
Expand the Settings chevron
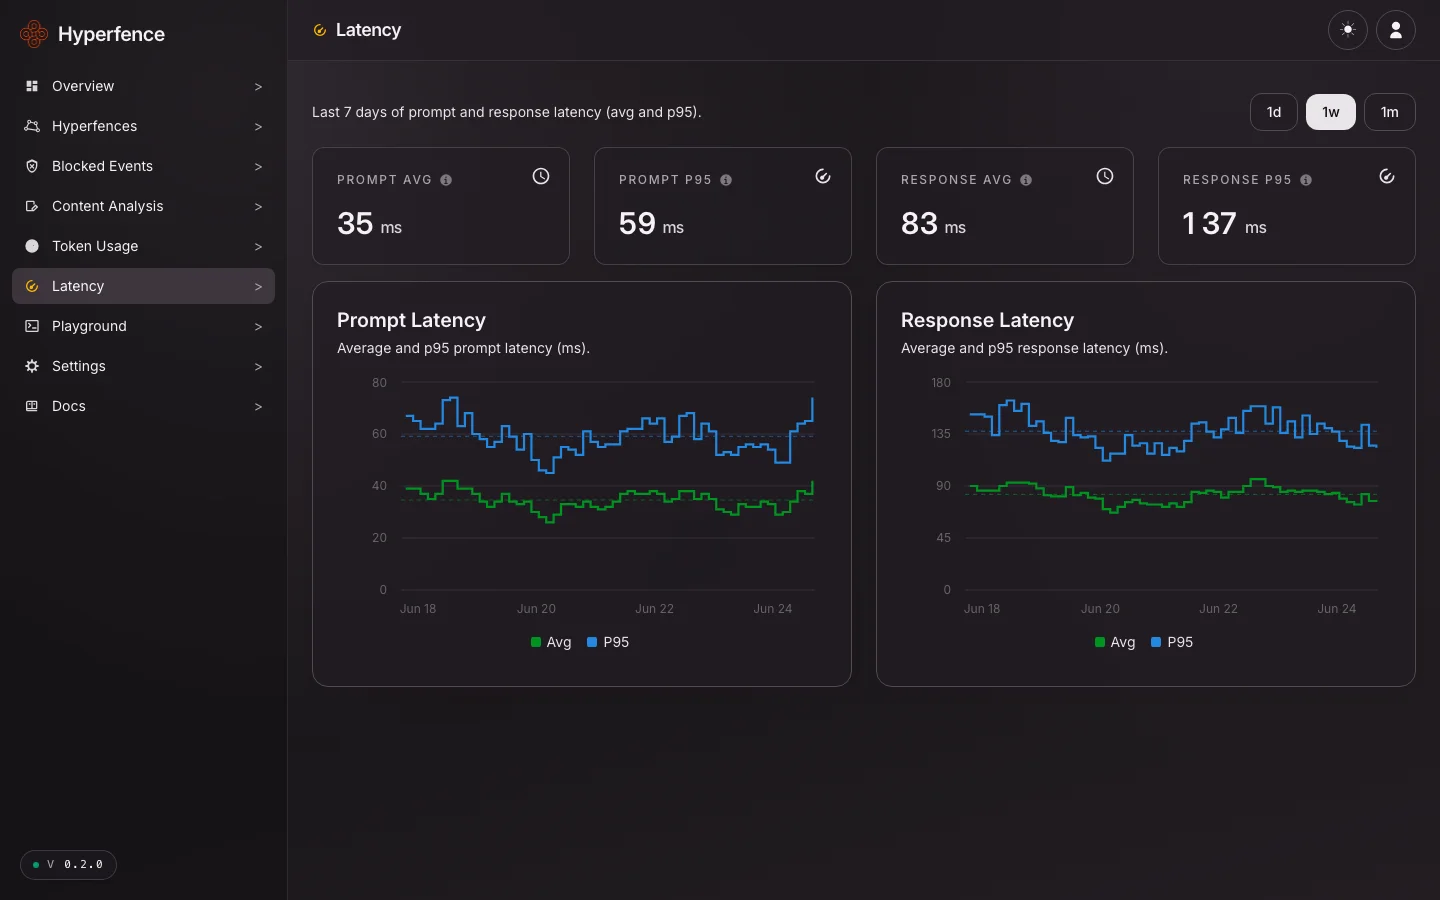[x=258, y=367]
